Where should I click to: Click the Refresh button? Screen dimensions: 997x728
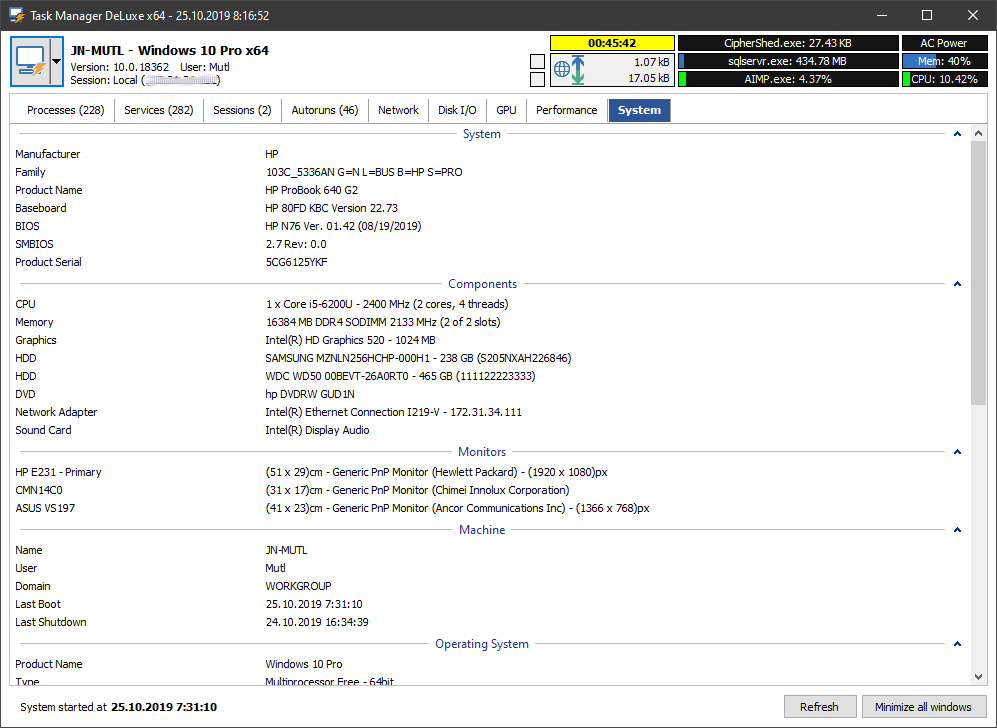[819, 706]
